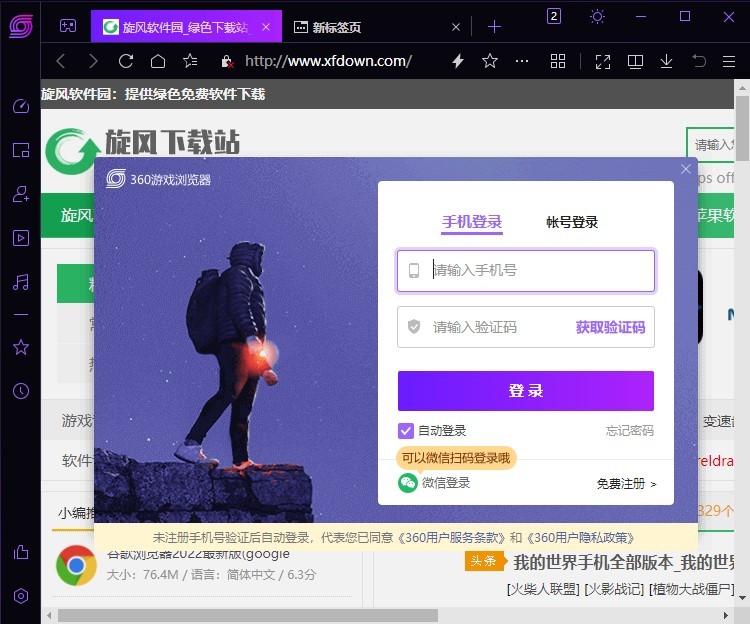Click the [火影战记] link

coord(614,589)
